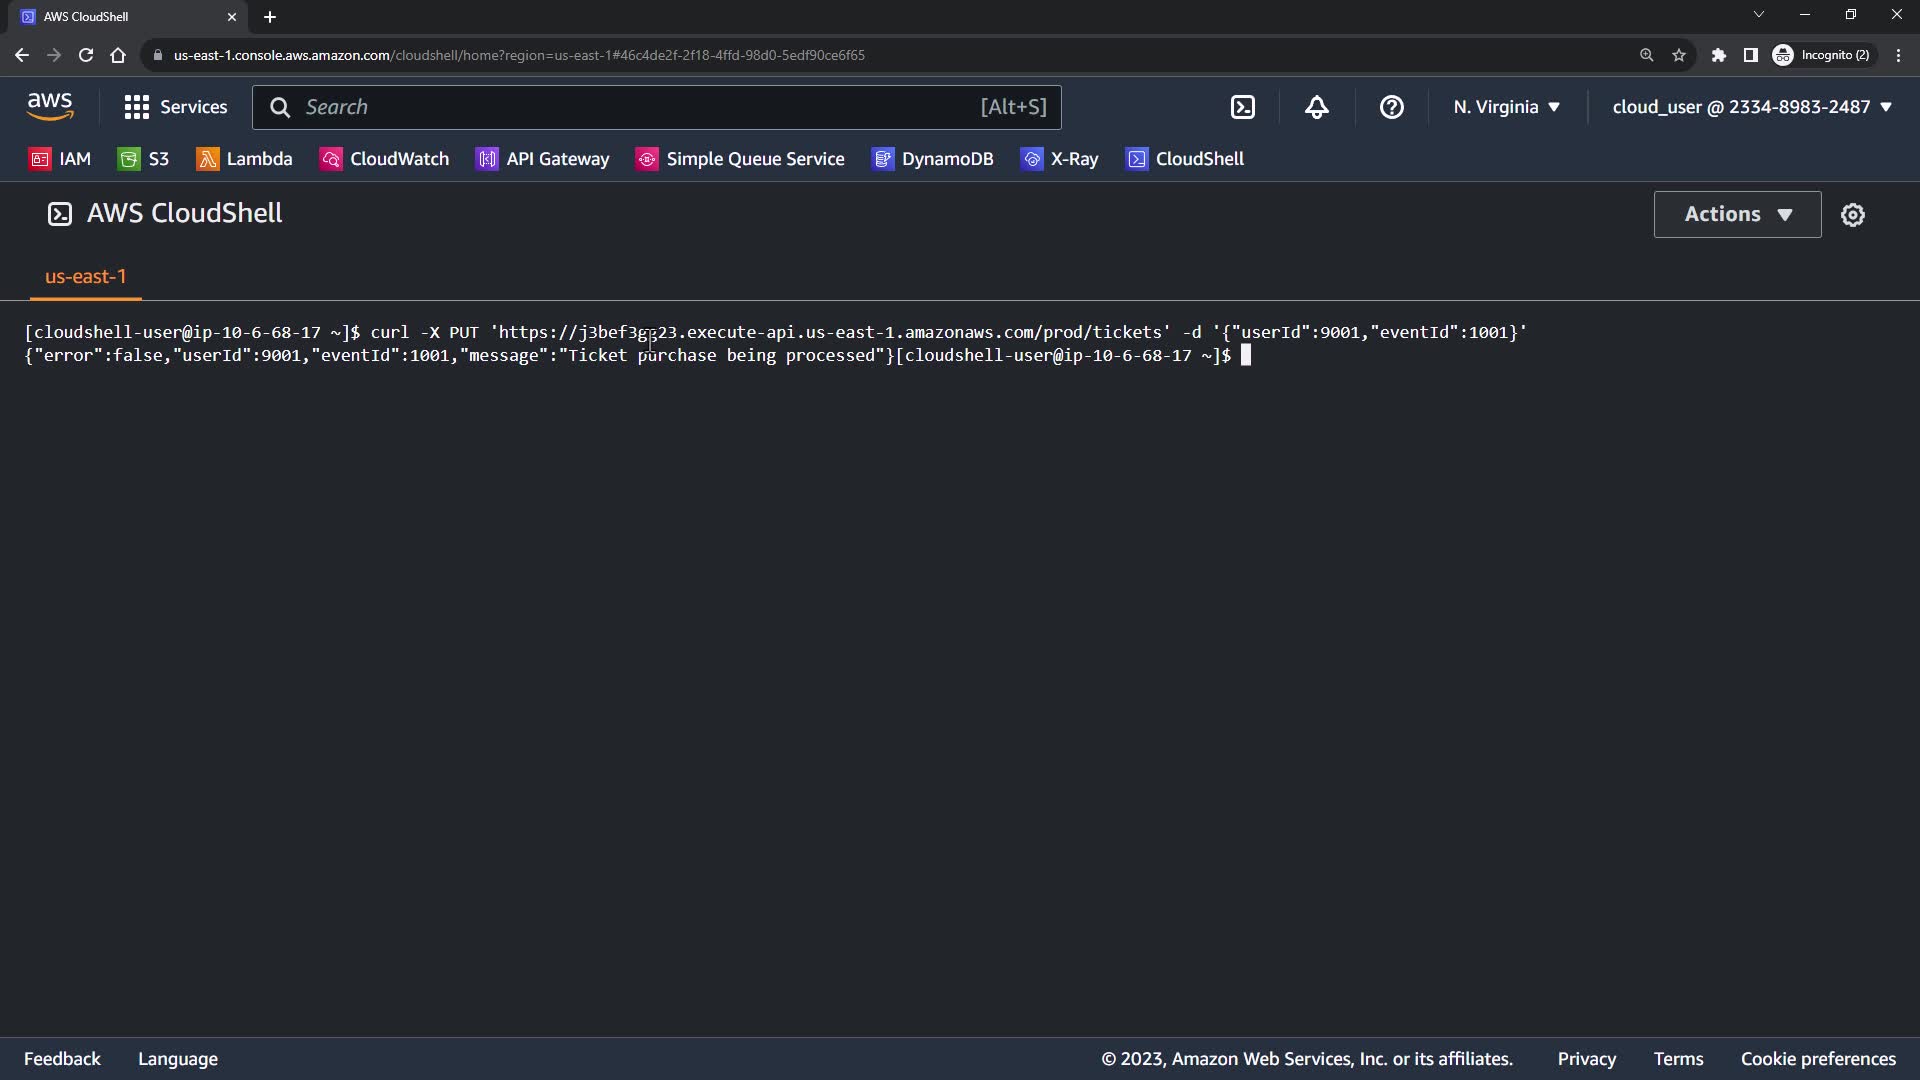Open the Services menu

pos(176,107)
